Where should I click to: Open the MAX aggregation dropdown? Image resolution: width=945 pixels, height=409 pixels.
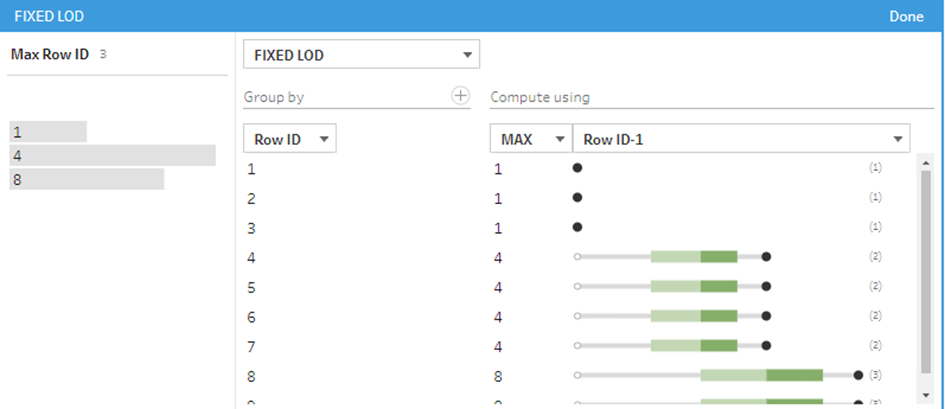click(x=530, y=139)
